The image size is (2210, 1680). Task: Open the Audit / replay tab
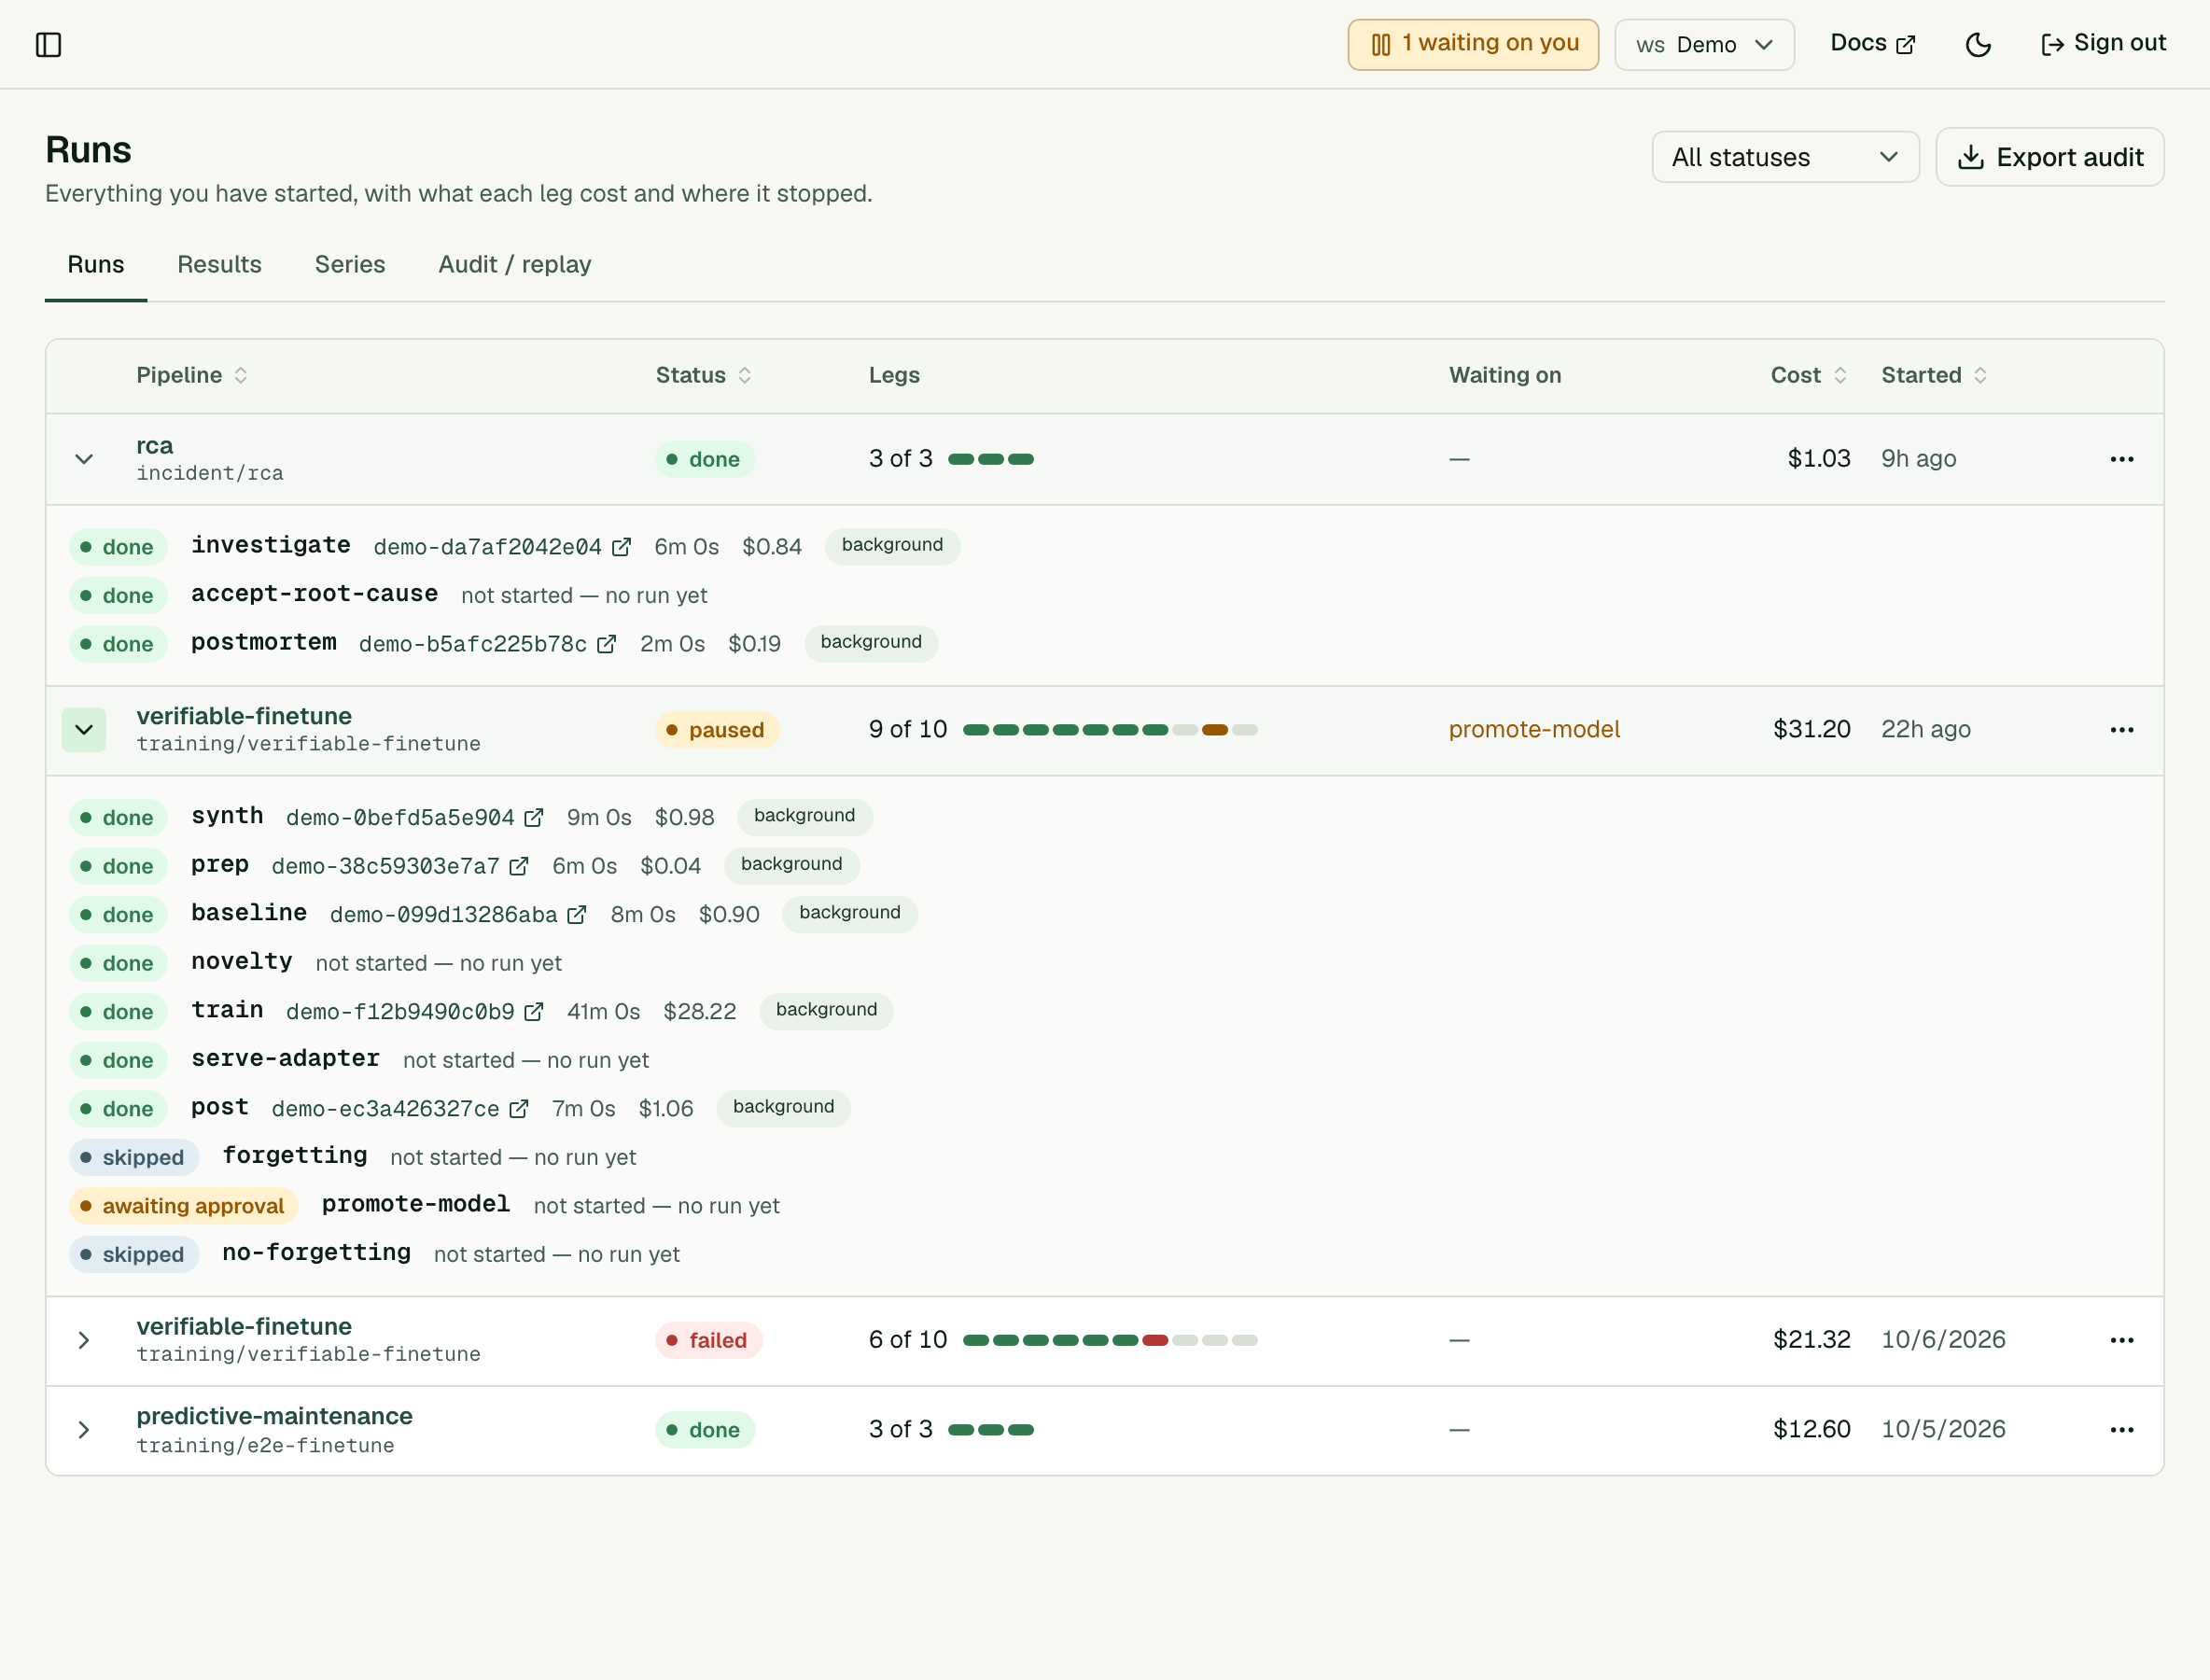point(515,265)
